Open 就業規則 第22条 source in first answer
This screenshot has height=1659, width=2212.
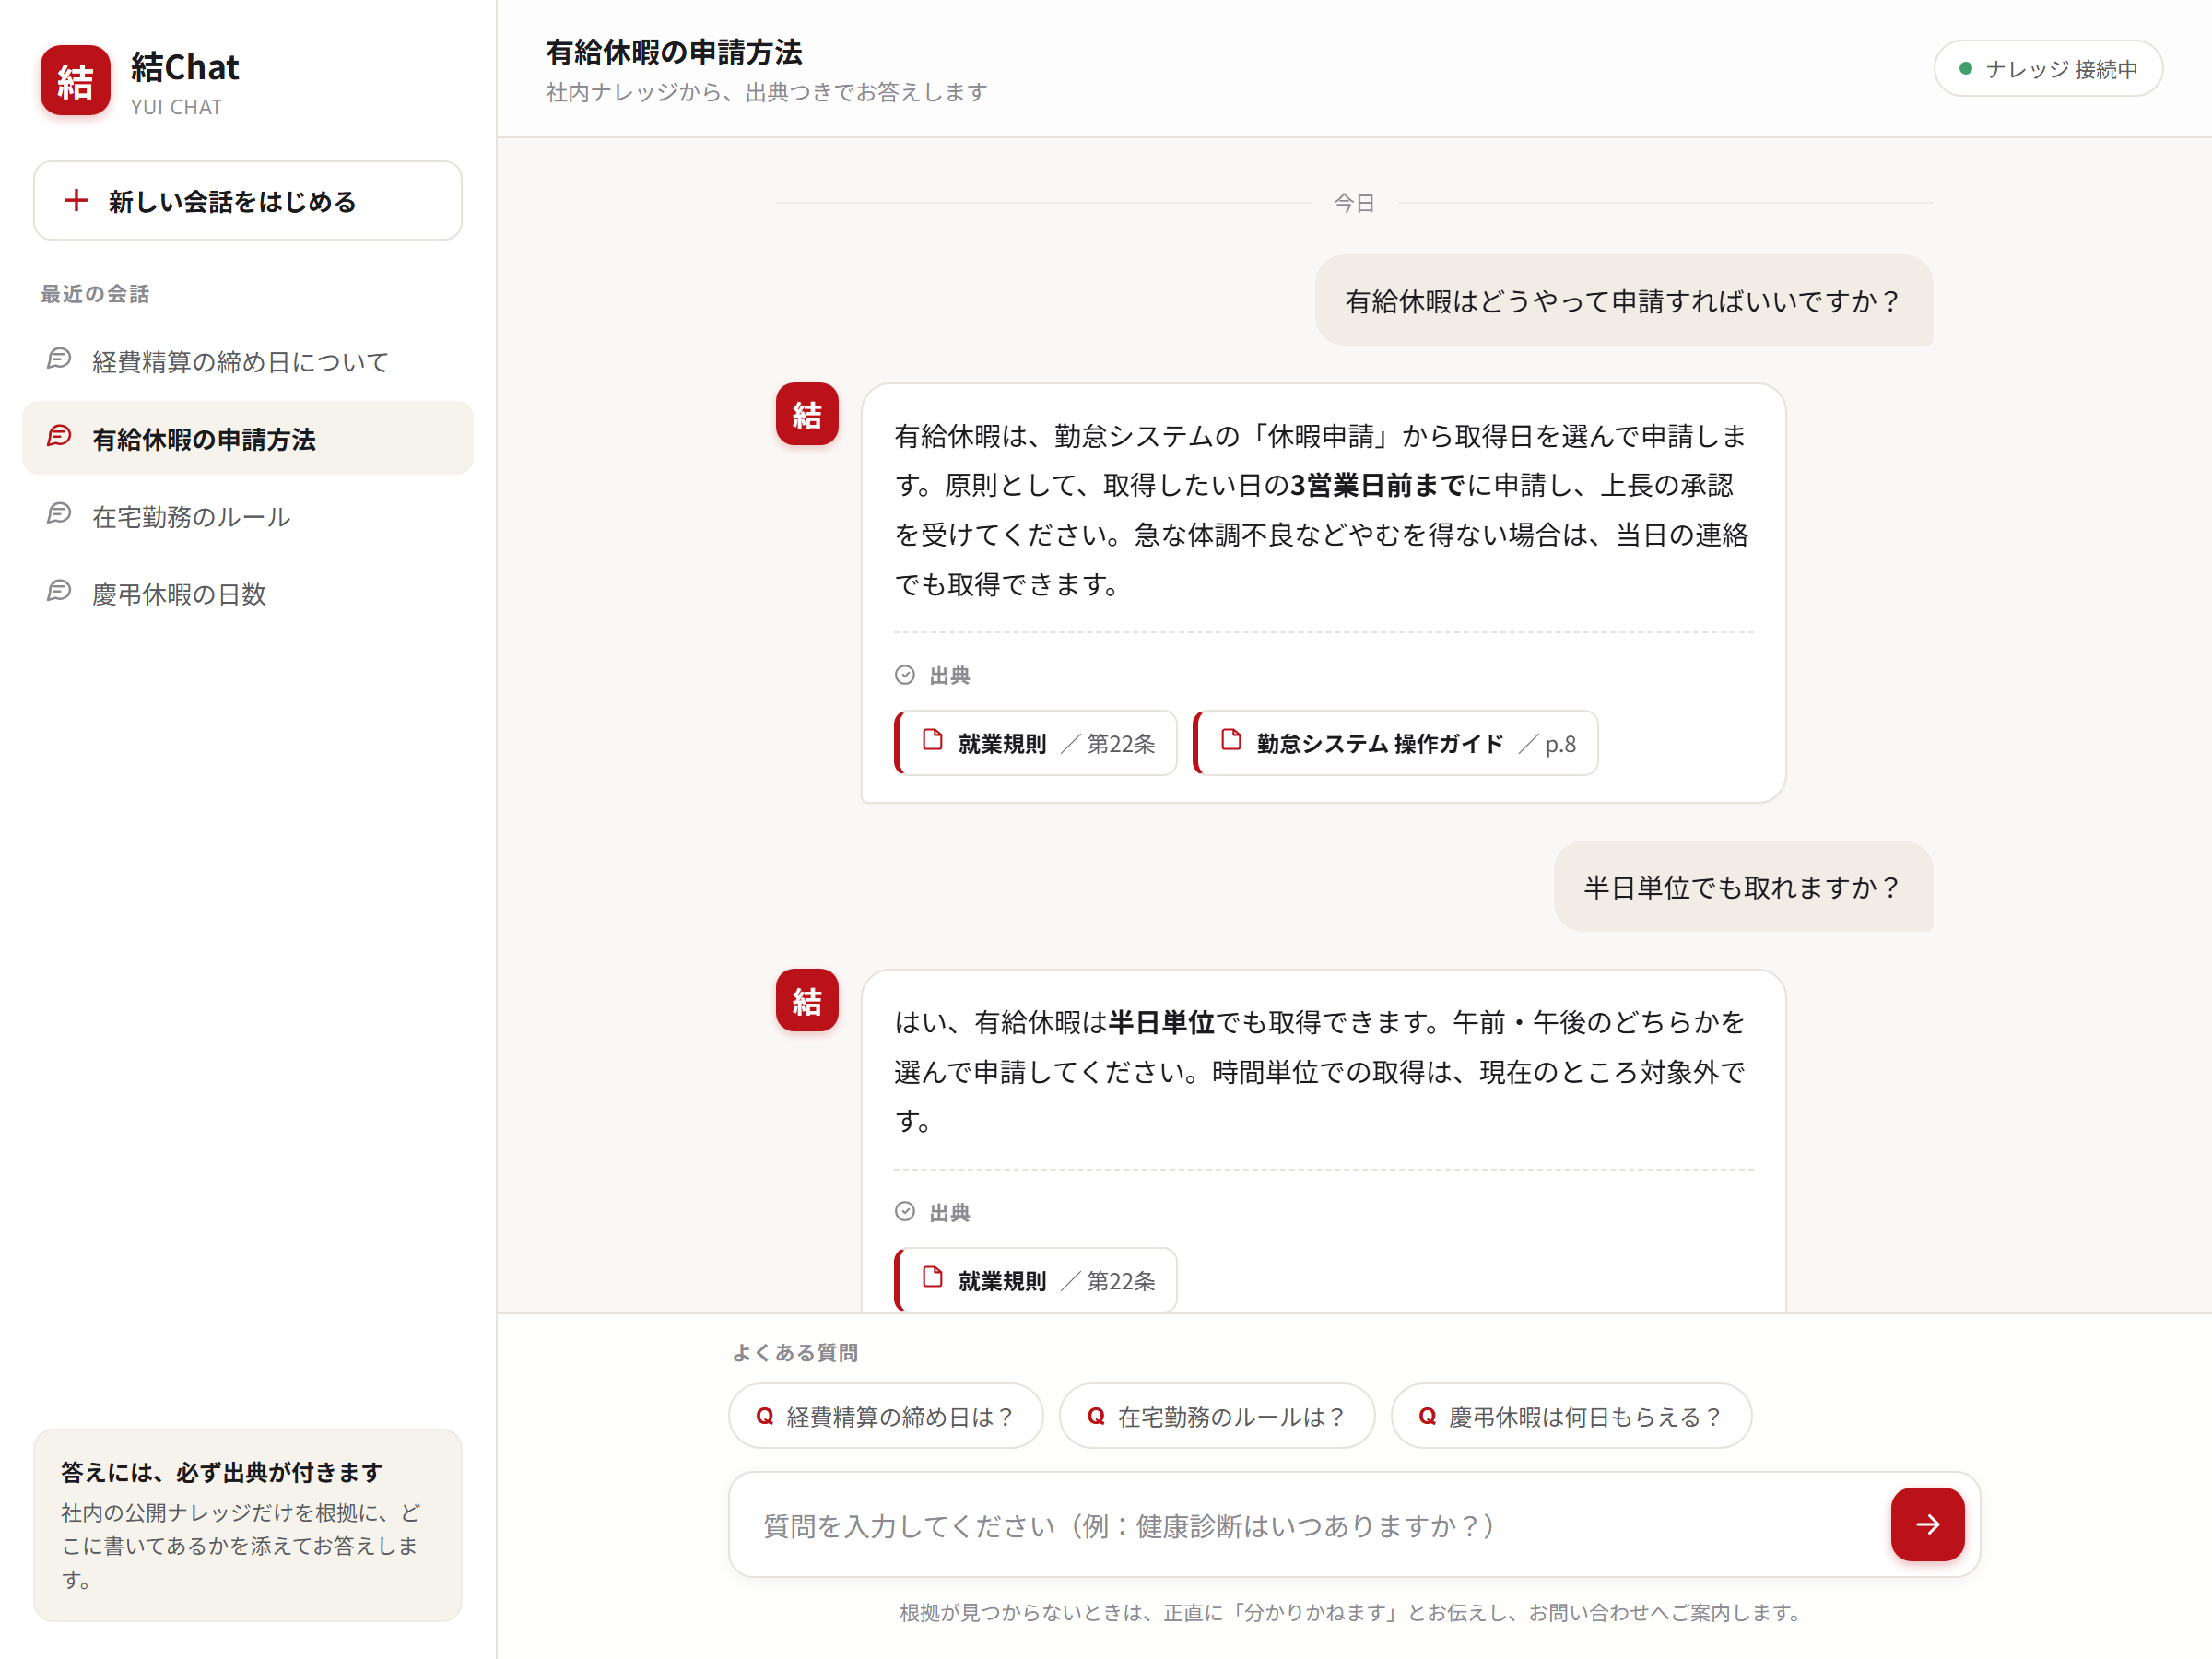[1036, 743]
